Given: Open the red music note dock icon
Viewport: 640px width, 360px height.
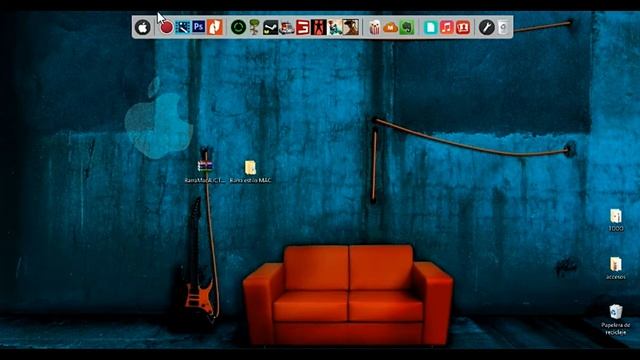Looking at the screenshot, I should (x=447, y=27).
